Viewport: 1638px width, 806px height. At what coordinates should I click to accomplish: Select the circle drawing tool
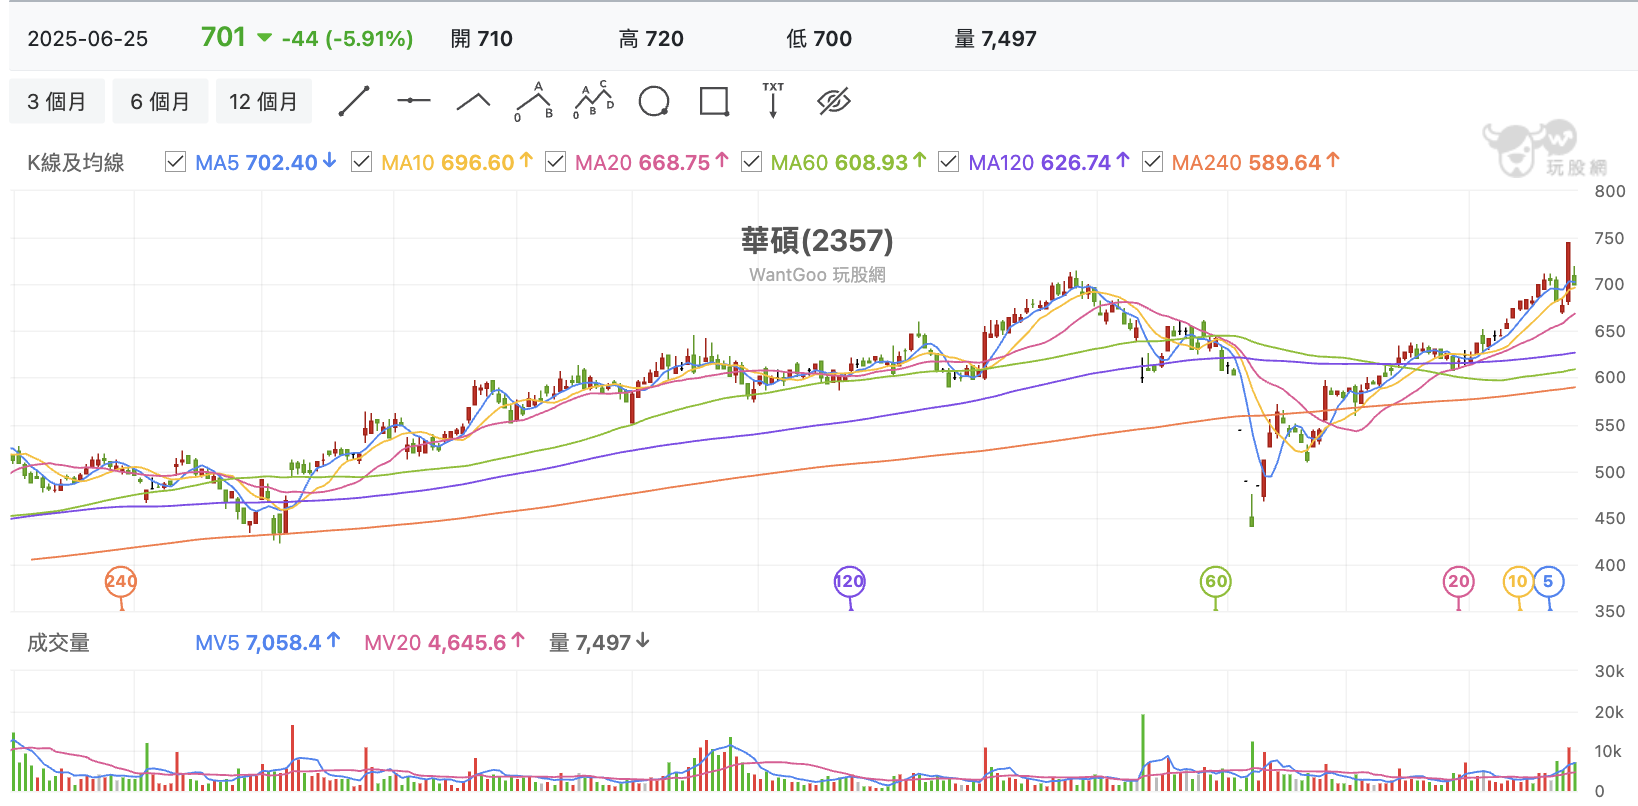[654, 101]
